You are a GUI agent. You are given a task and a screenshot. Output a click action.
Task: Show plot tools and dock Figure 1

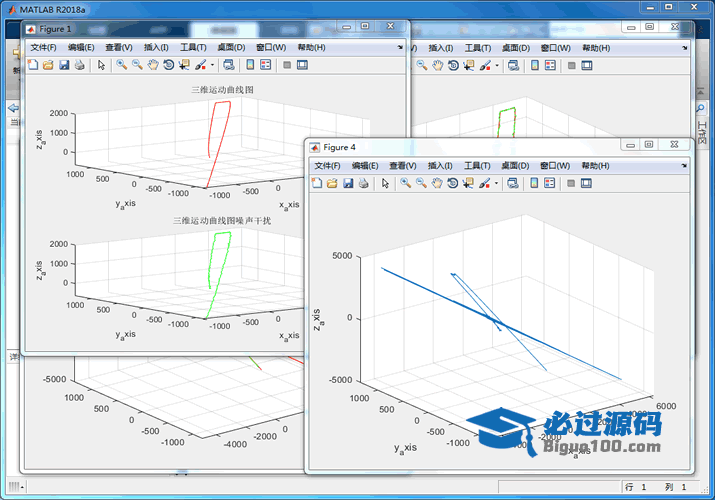(x=302, y=65)
